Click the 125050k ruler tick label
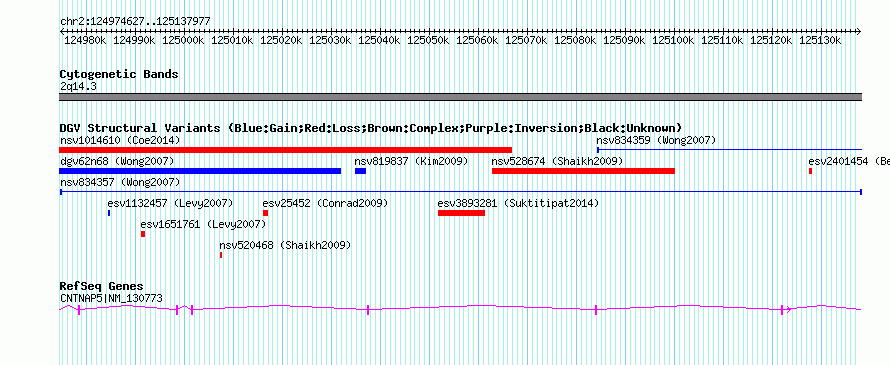Screen dimensions: 890x365 pos(429,40)
